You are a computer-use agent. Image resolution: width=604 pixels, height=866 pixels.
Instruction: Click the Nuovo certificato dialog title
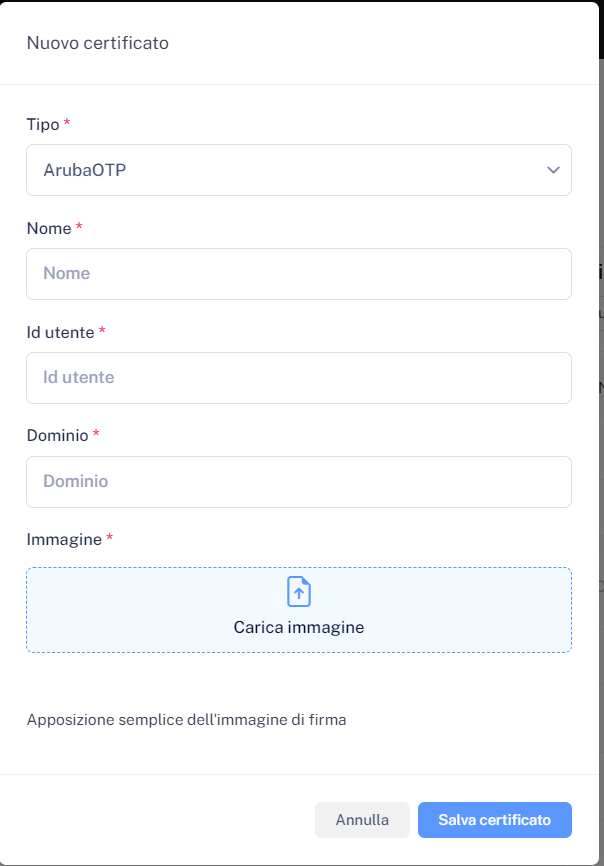coord(97,43)
